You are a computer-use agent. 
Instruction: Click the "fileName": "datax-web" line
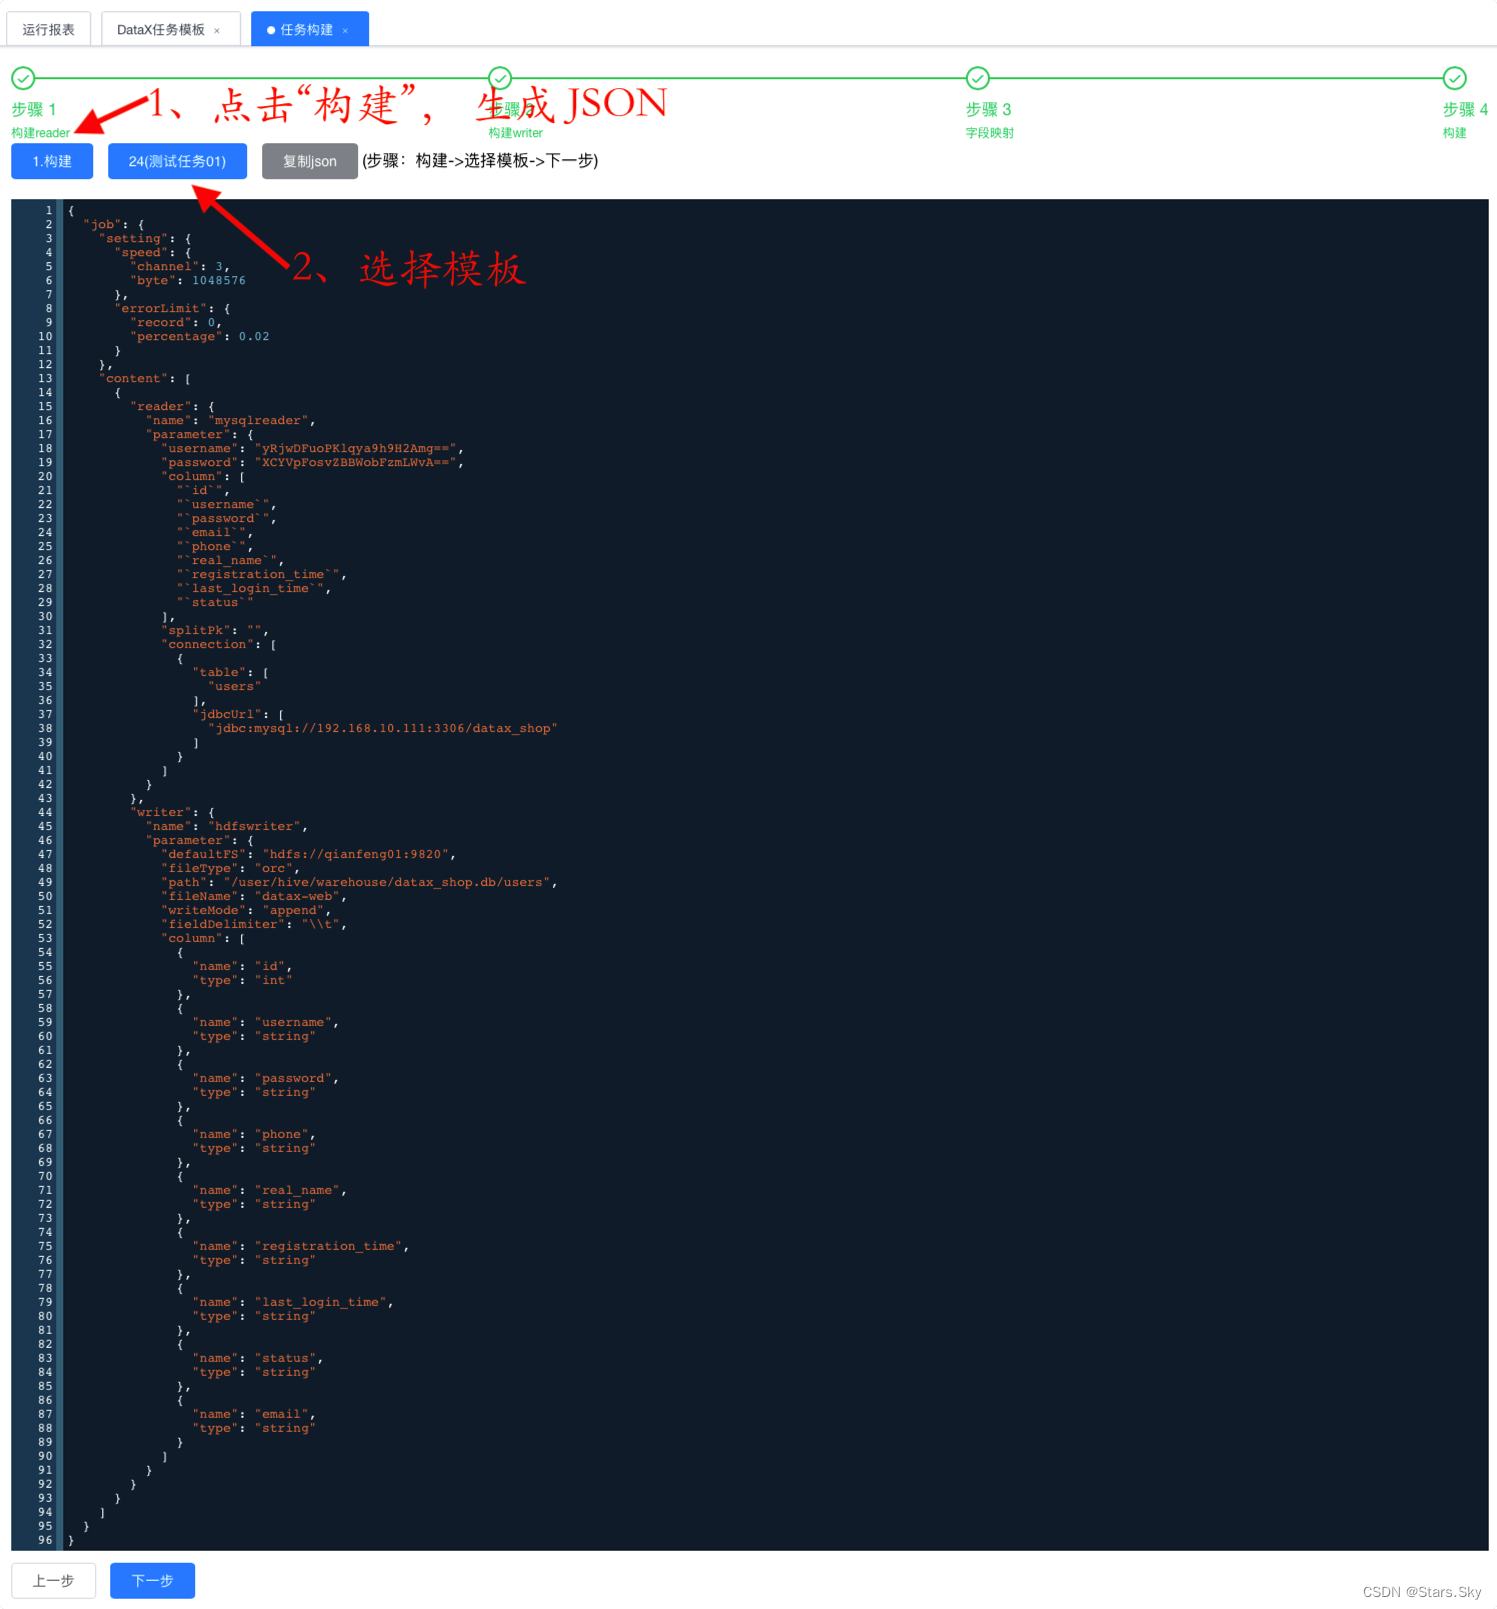(x=254, y=896)
